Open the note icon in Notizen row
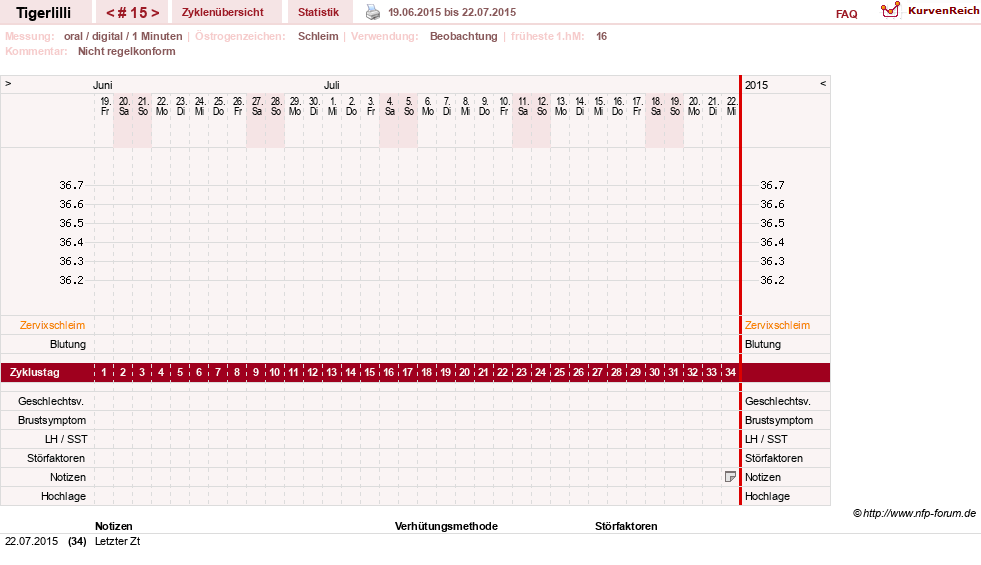 [x=729, y=477]
